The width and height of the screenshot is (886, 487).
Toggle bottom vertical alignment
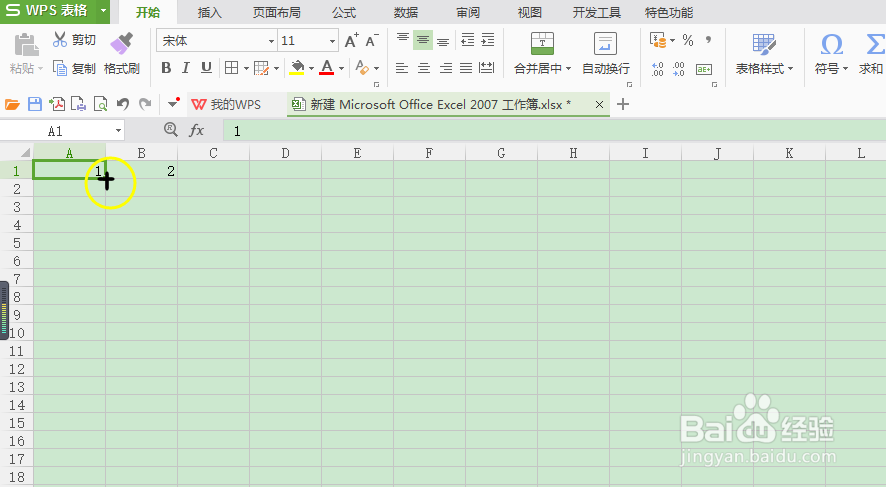[443, 41]
